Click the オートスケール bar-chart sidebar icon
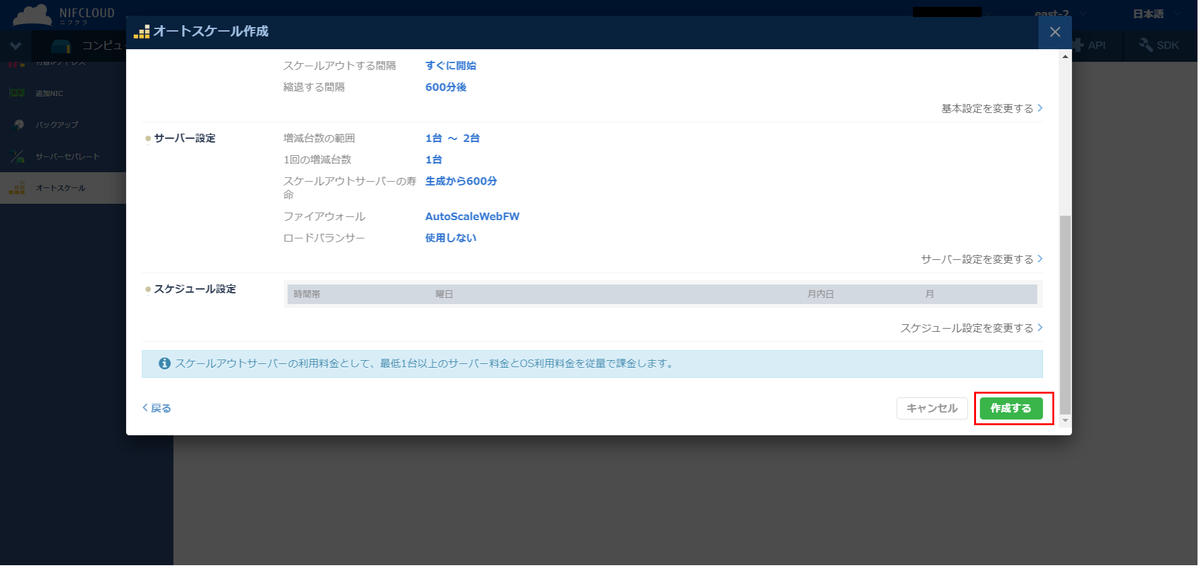The height and width of the screenshot is (569, 1200). click(17, 188)
